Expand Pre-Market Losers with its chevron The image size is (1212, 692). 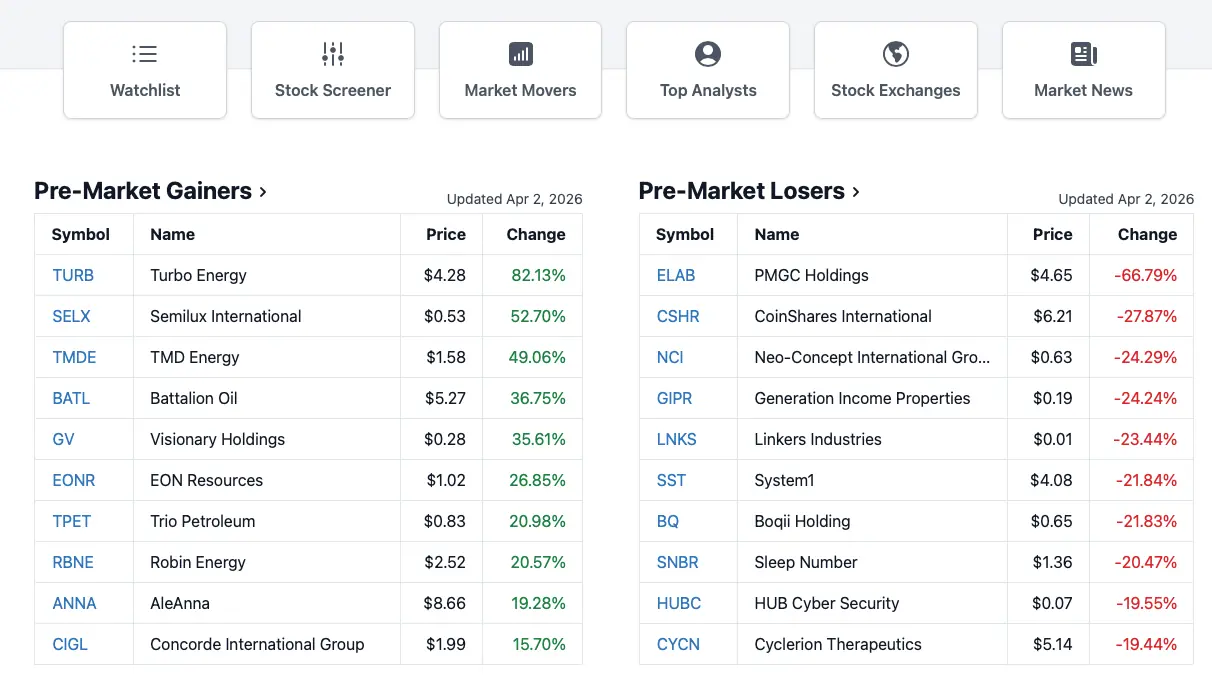click(855, 191)
